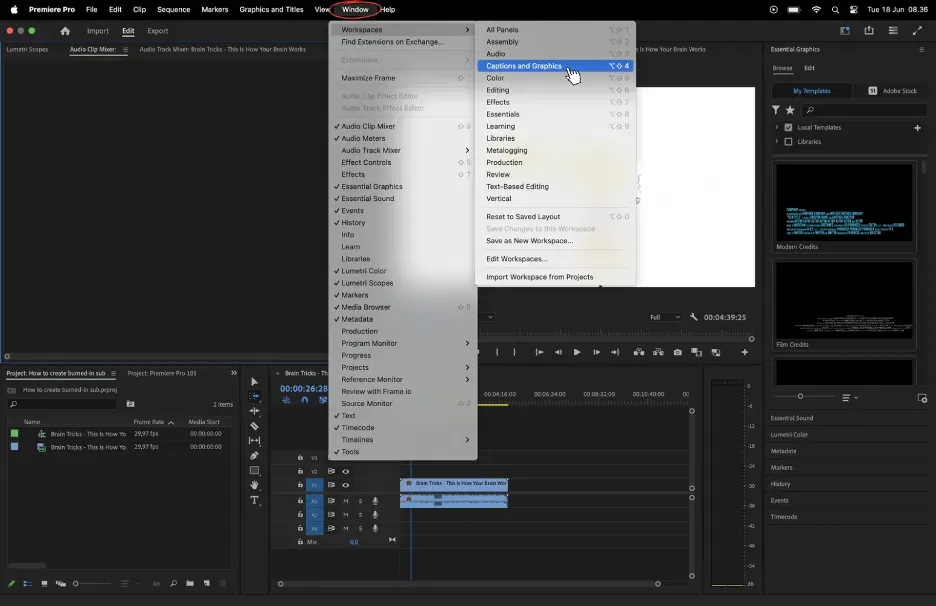The height and width of the screenshot is (606, 936).
Task: Open the Essential Sound collapsed panel
Action: [792, 419]
